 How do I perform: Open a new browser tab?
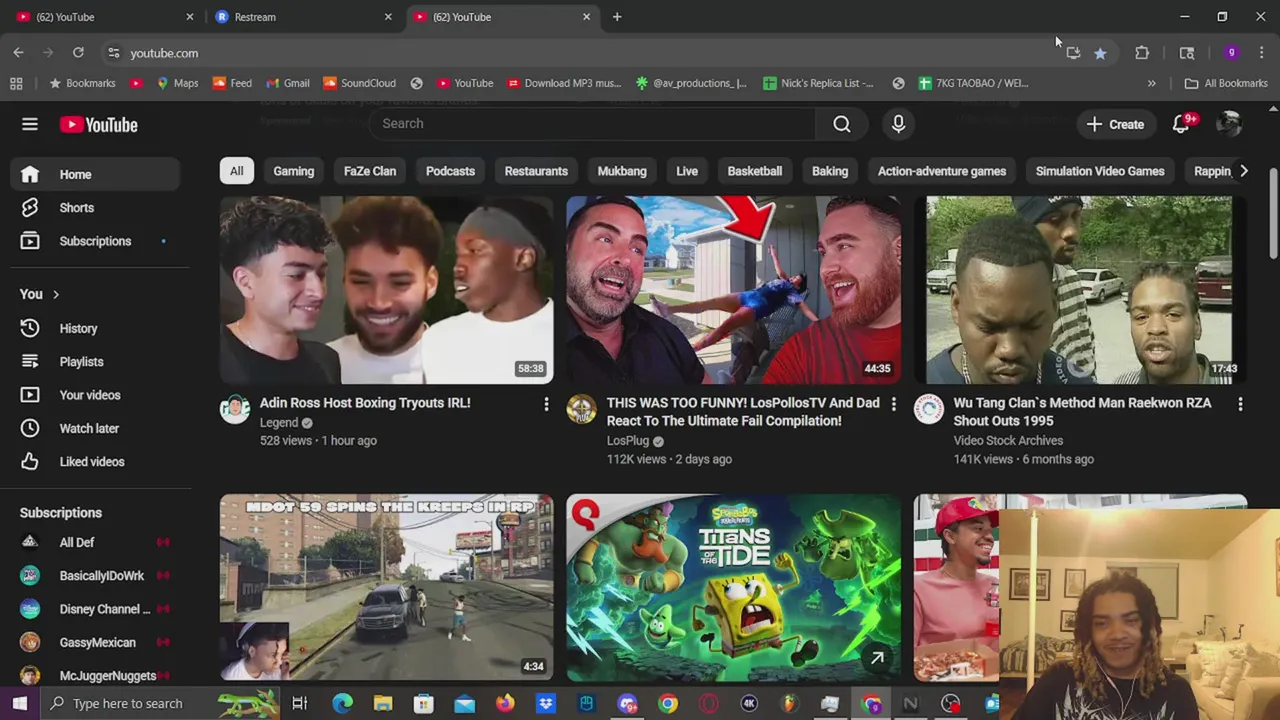[617, 17]
